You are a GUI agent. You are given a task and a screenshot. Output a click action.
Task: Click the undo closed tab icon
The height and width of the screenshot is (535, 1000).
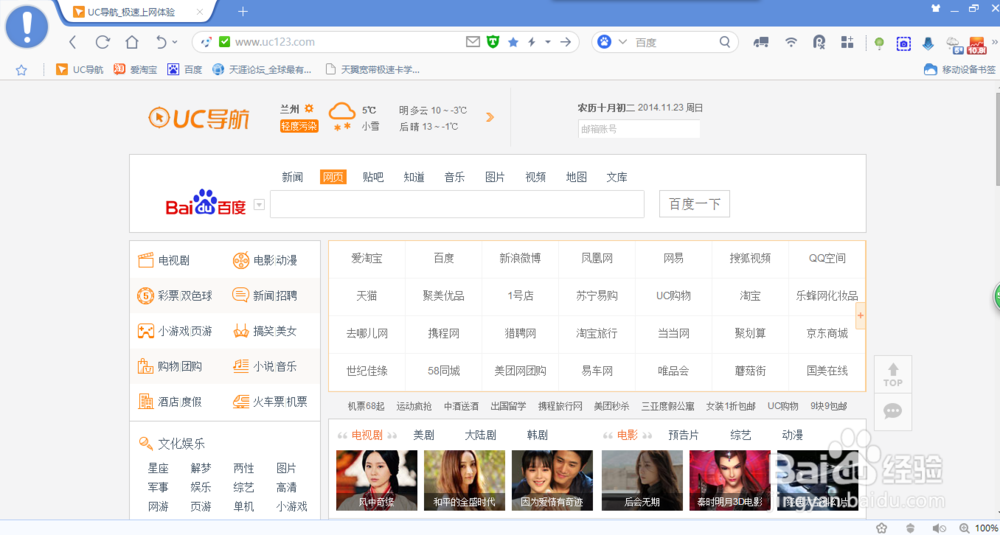pos(161,42)
